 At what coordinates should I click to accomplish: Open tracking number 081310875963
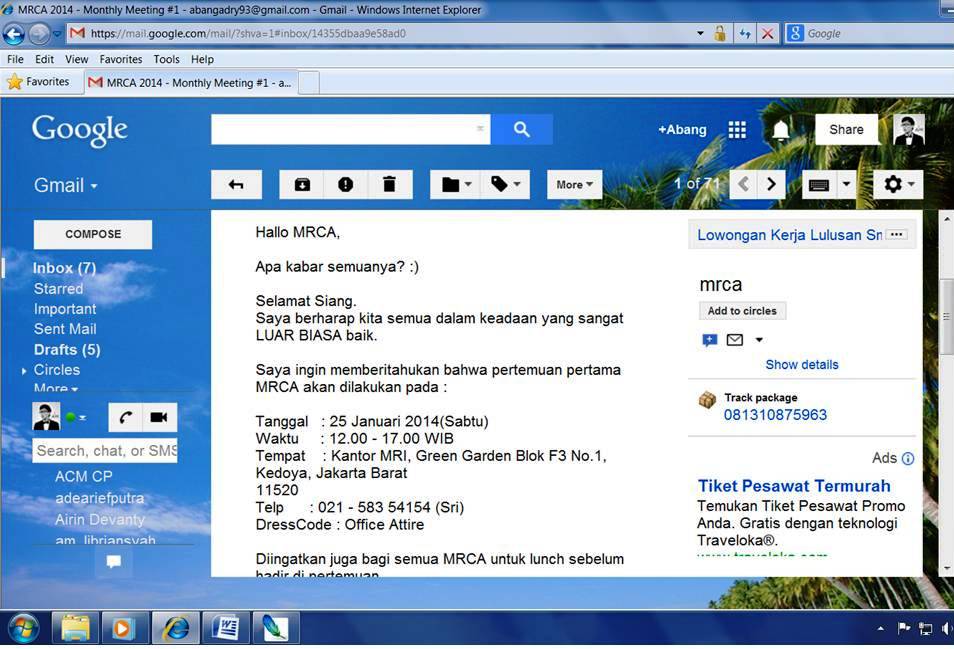775,415
